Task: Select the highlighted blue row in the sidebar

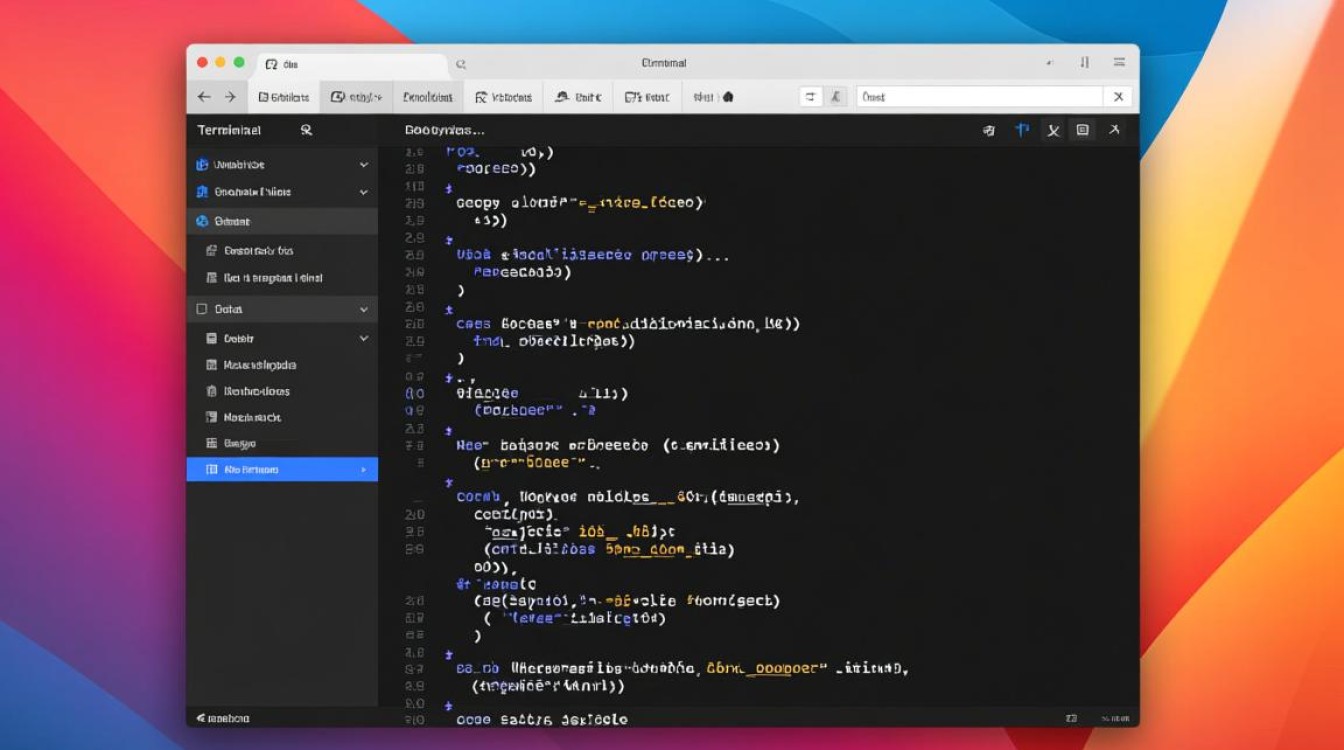Action: tap(282, 469)
